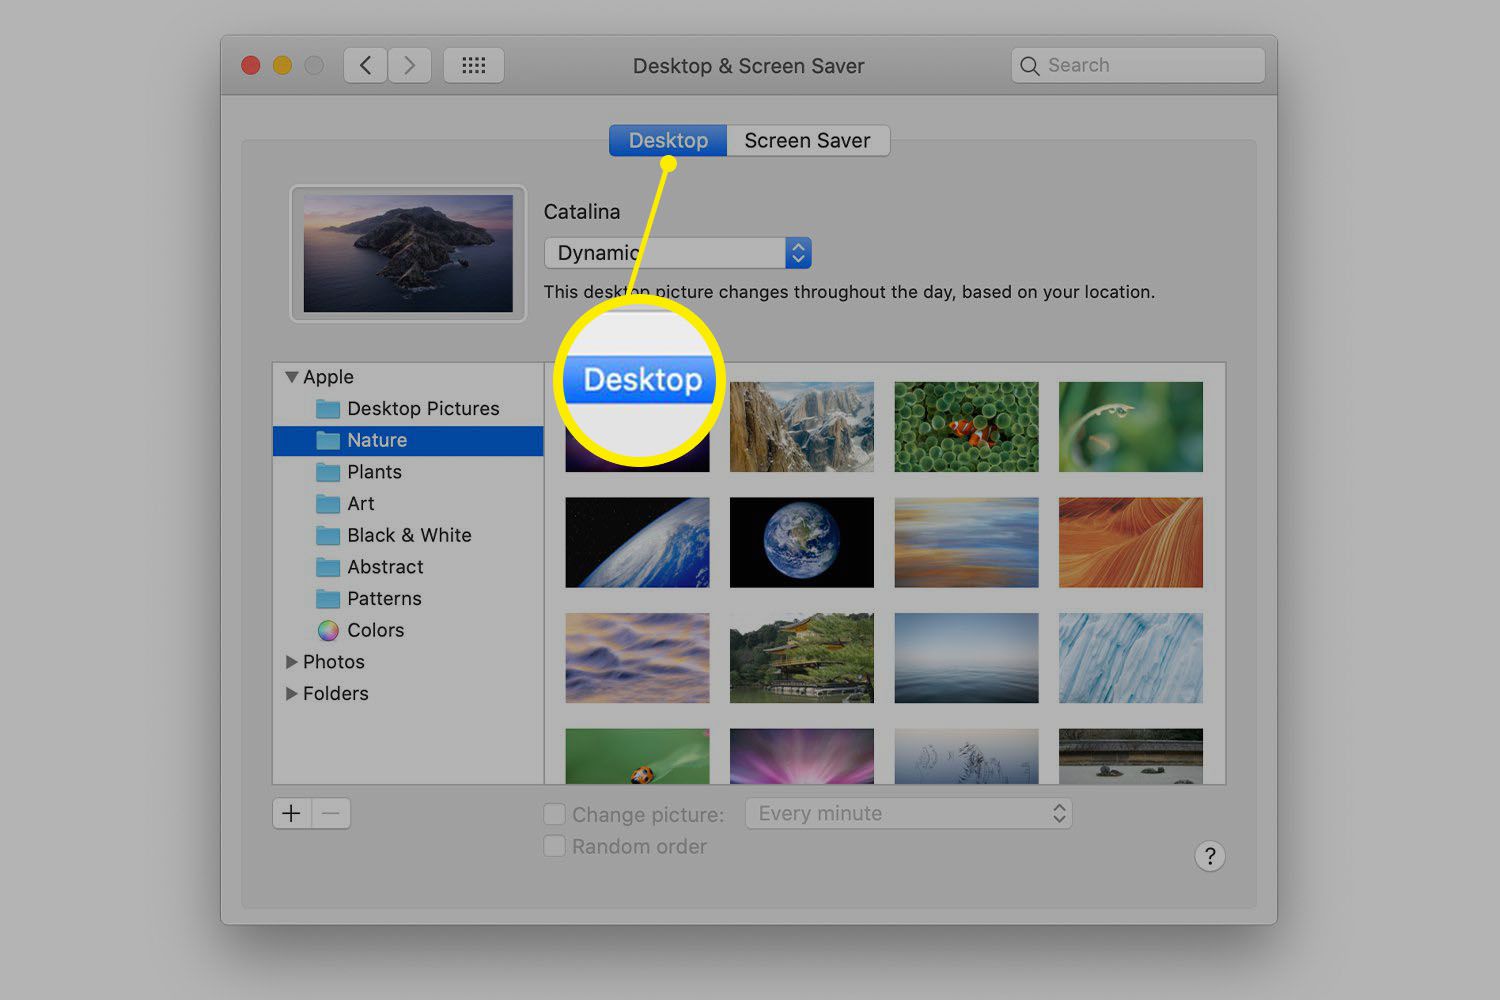Choose the zen rock garden wallpaper
This screenshot has height=1000, width=1500.
pos(1131,756)
